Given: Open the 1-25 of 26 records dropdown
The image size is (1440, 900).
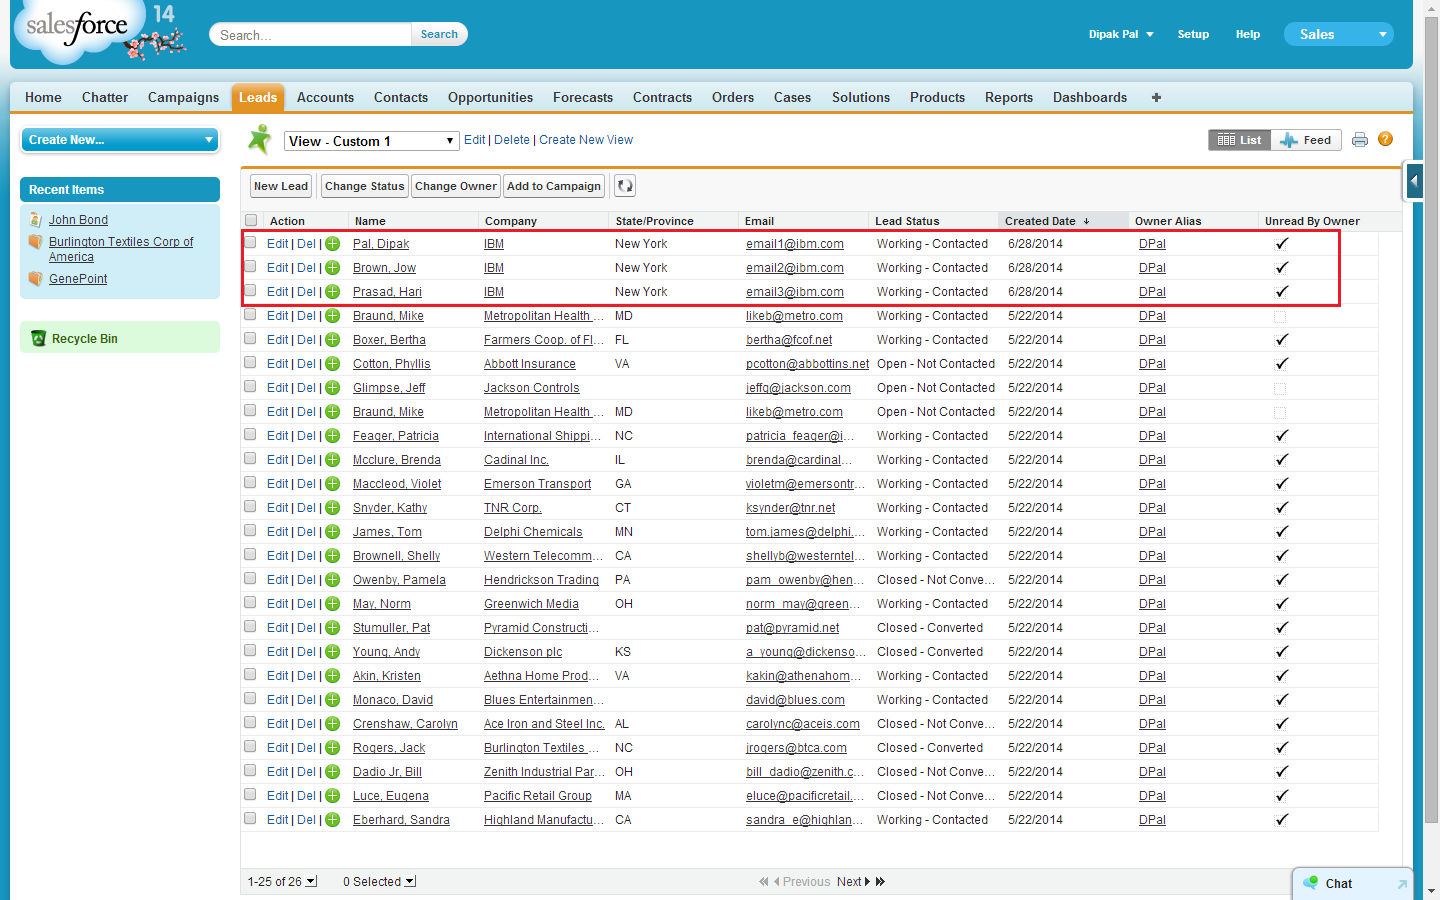Looking at the screenshot, I should click(311, 882).
